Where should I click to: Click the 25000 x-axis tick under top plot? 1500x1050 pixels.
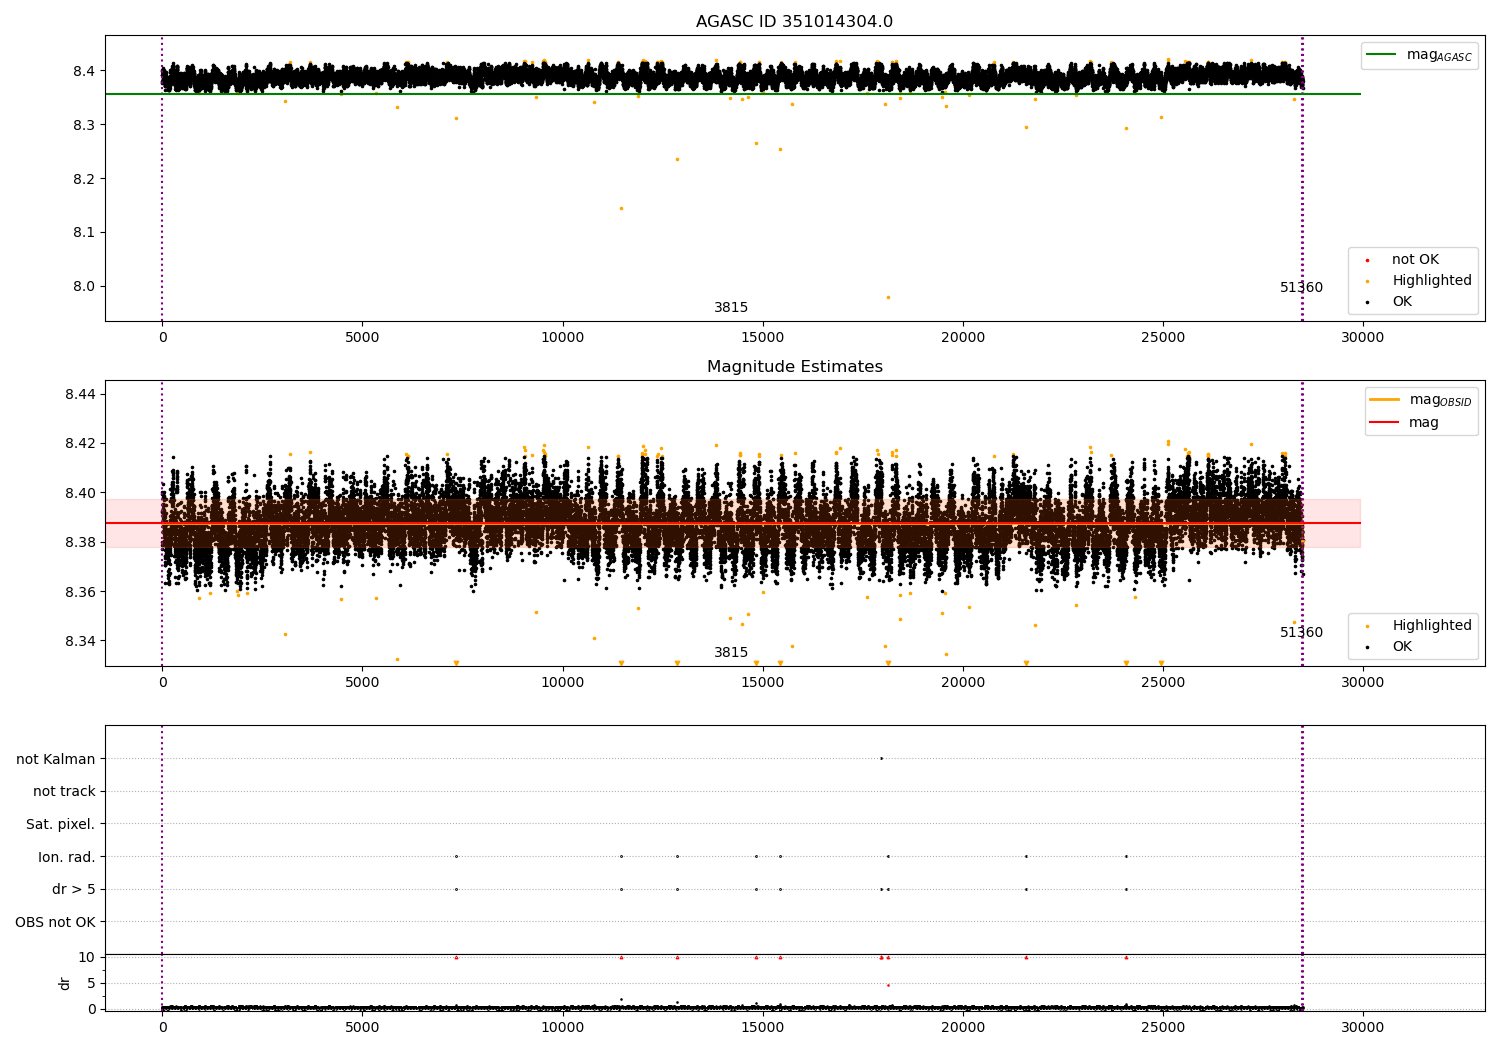pyautogui.click(x=1162, y=338)
